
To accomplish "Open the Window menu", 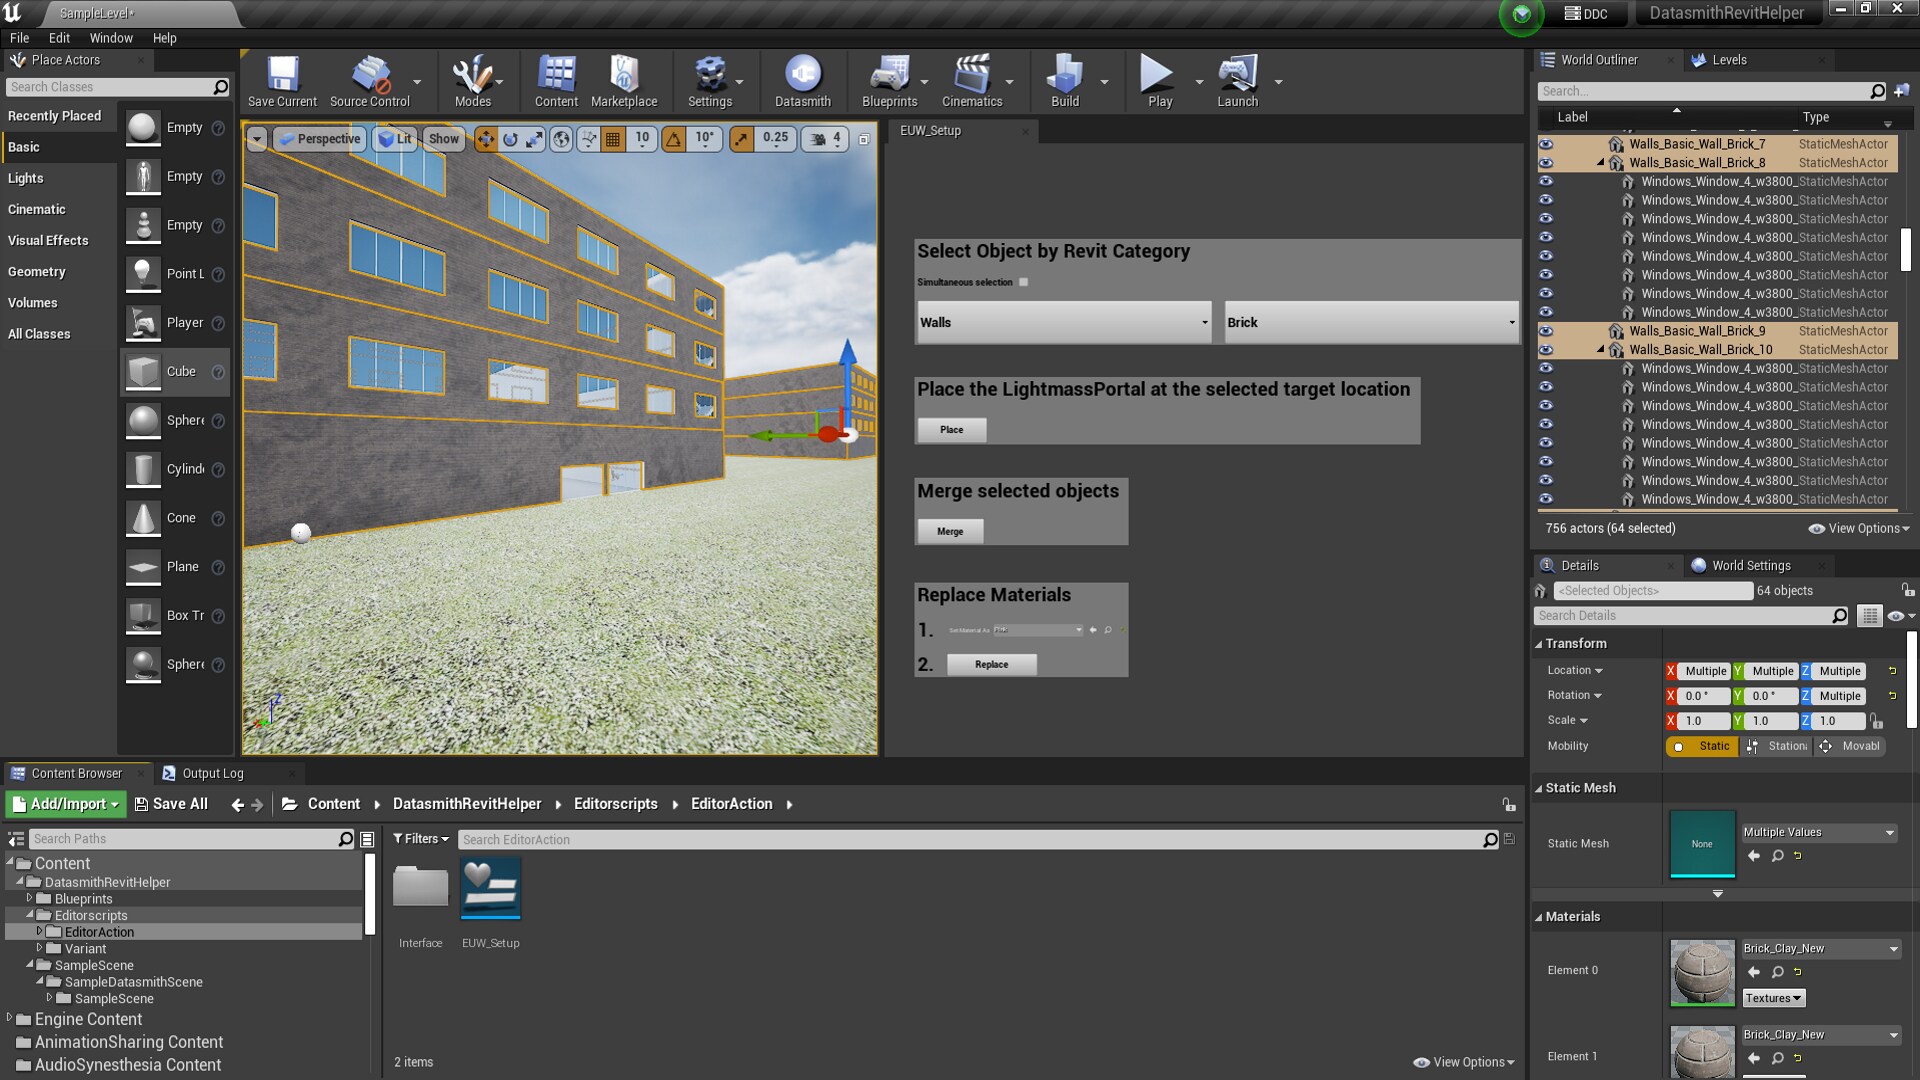I will click(x=111, y=38).
